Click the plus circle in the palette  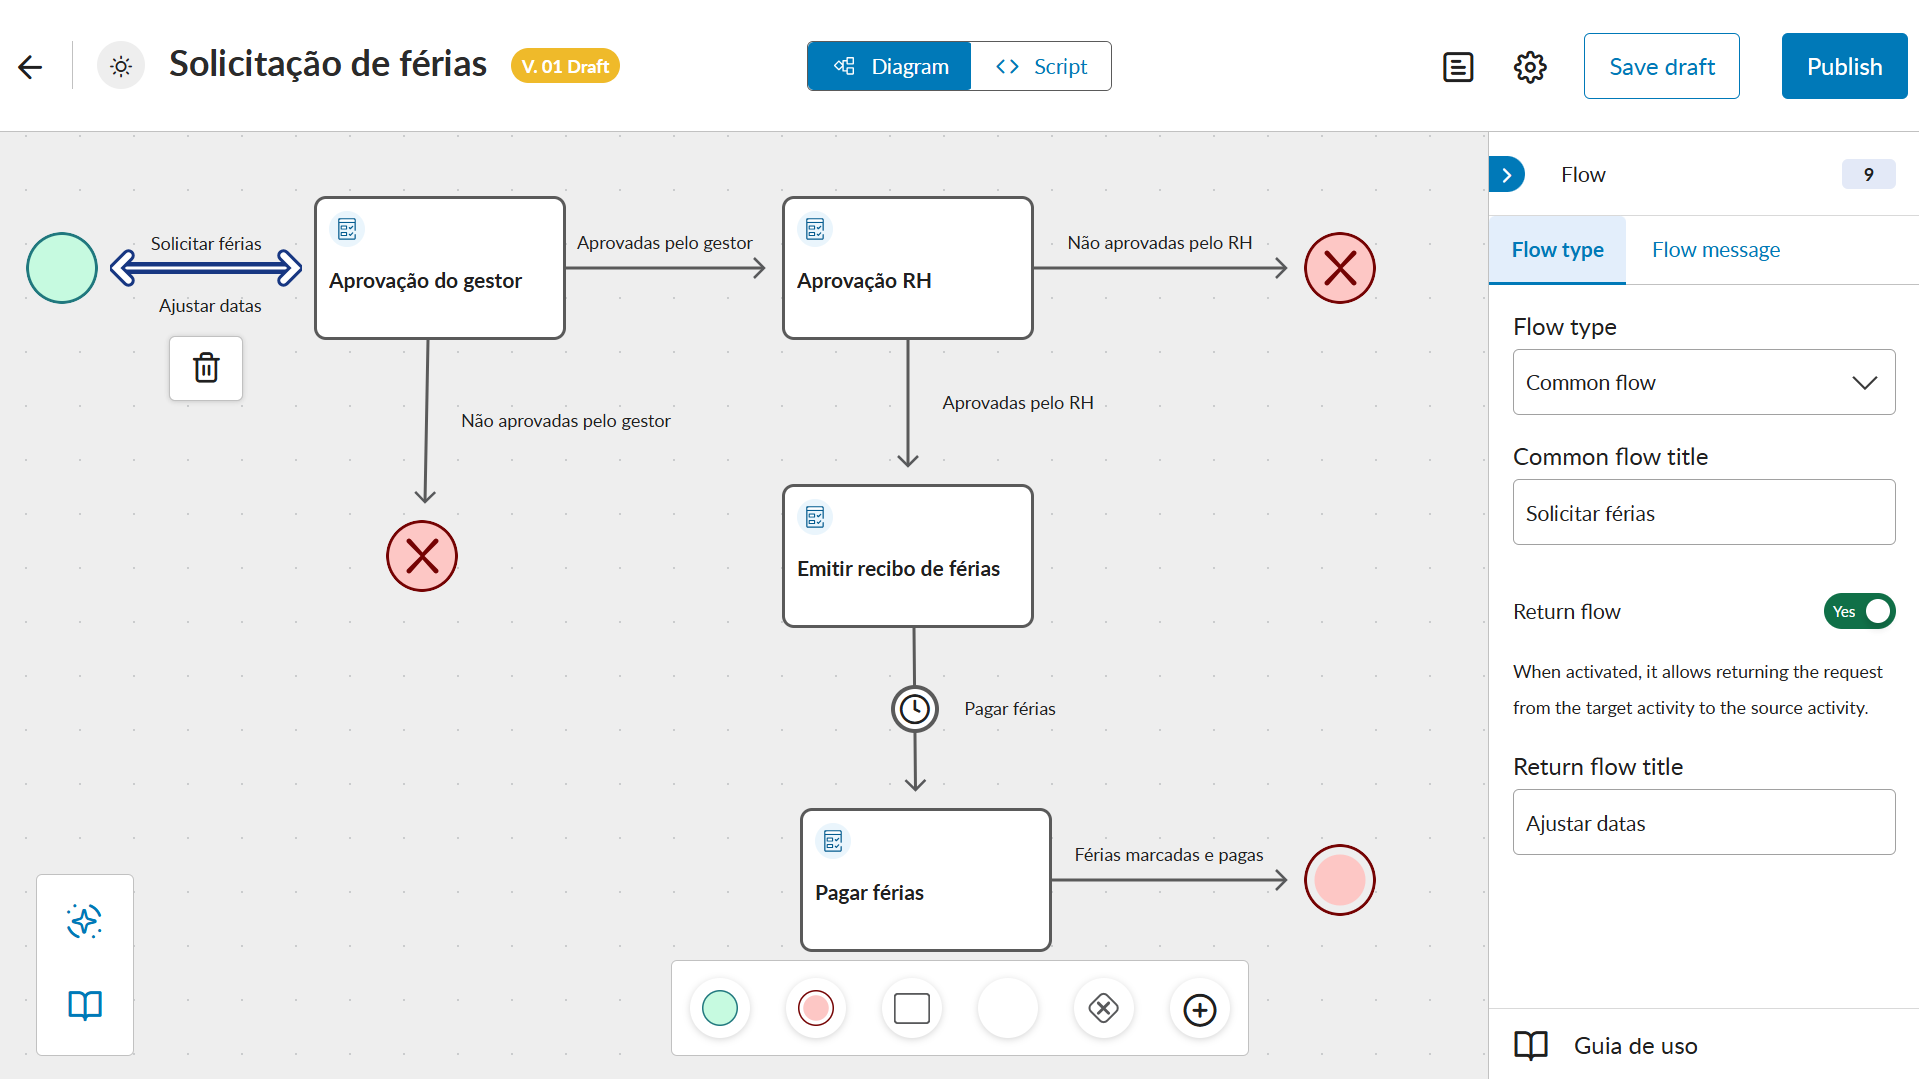[x=1199, y=1009]
